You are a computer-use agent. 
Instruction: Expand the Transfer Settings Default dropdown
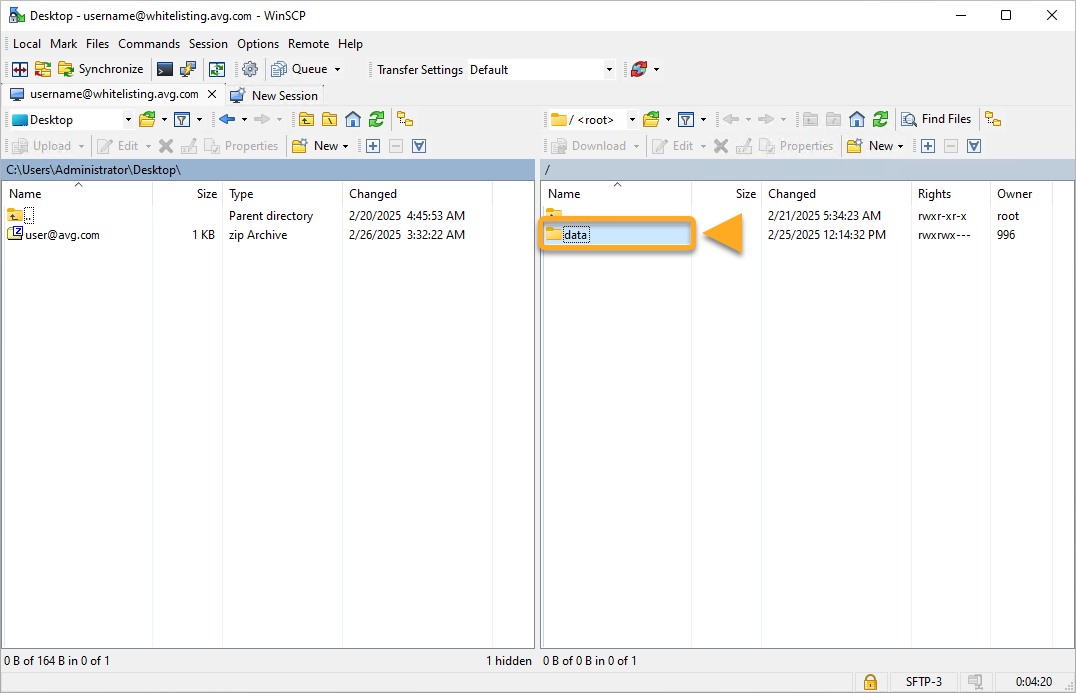pyautogui.click(x=609, y=70)
